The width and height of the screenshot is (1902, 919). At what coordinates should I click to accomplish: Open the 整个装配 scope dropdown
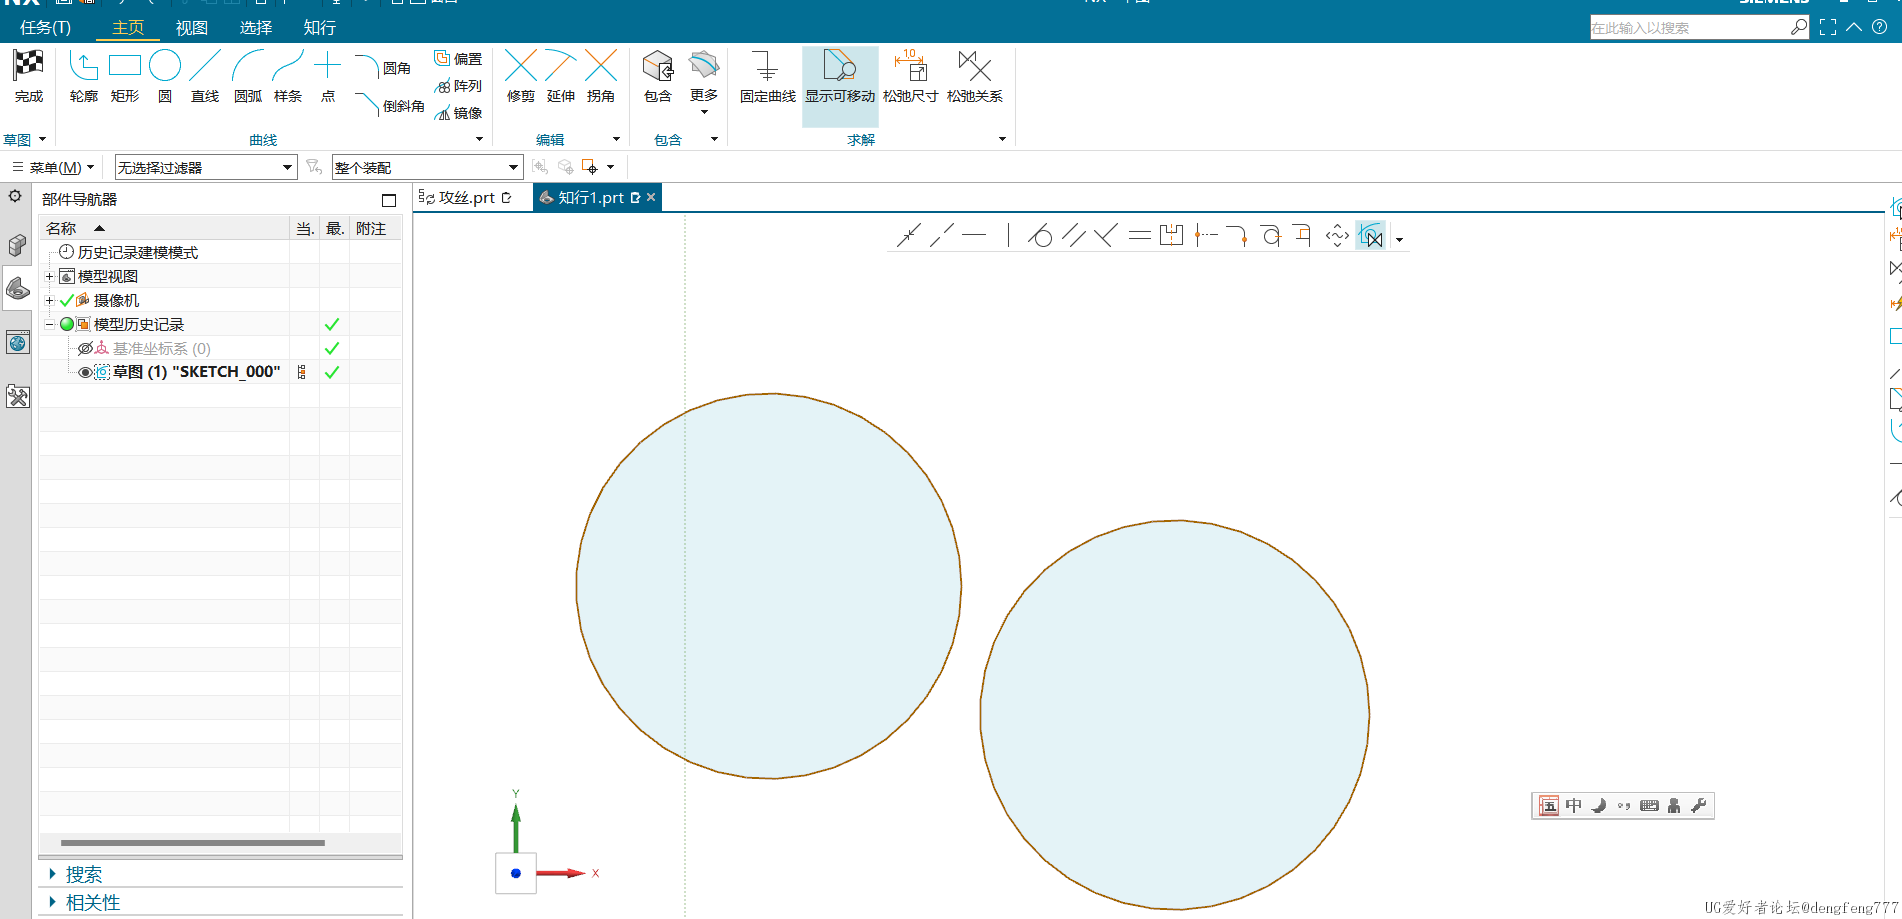pyautogui.click(x=427, y=167)
